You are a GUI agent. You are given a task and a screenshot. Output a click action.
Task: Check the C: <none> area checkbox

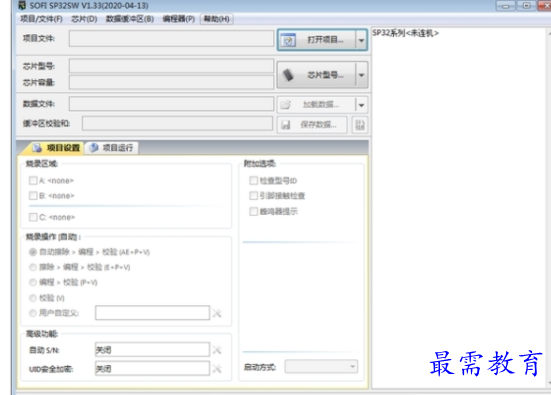[x=33, y=217]
